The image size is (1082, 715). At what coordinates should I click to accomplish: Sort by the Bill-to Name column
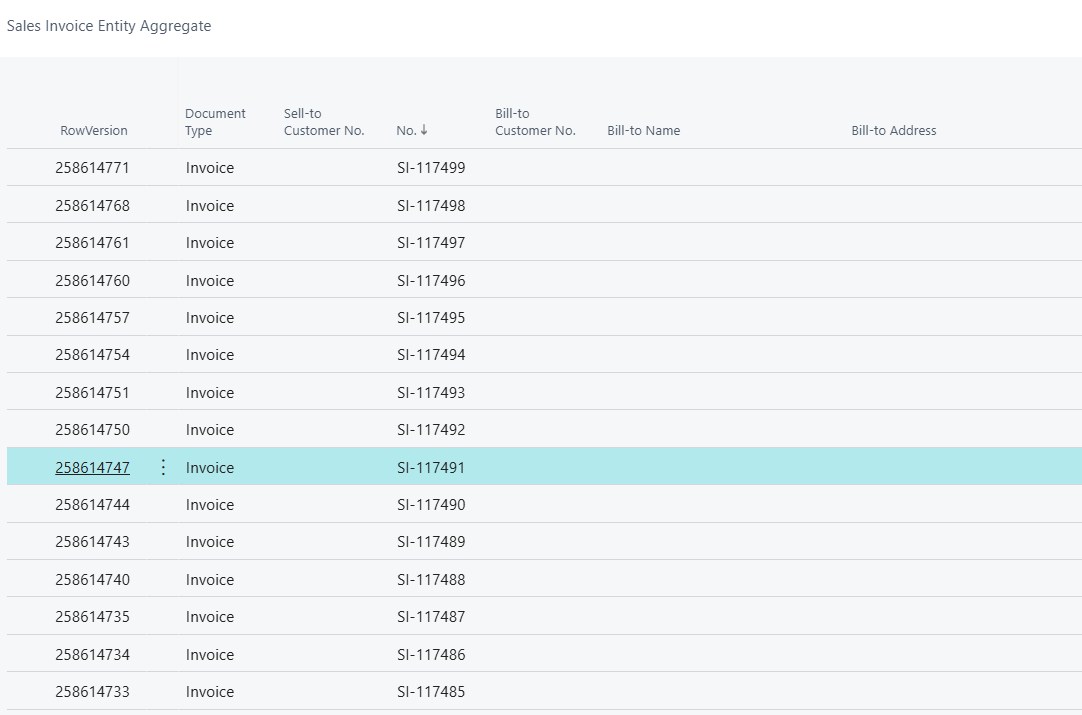[x=643, y=130]
